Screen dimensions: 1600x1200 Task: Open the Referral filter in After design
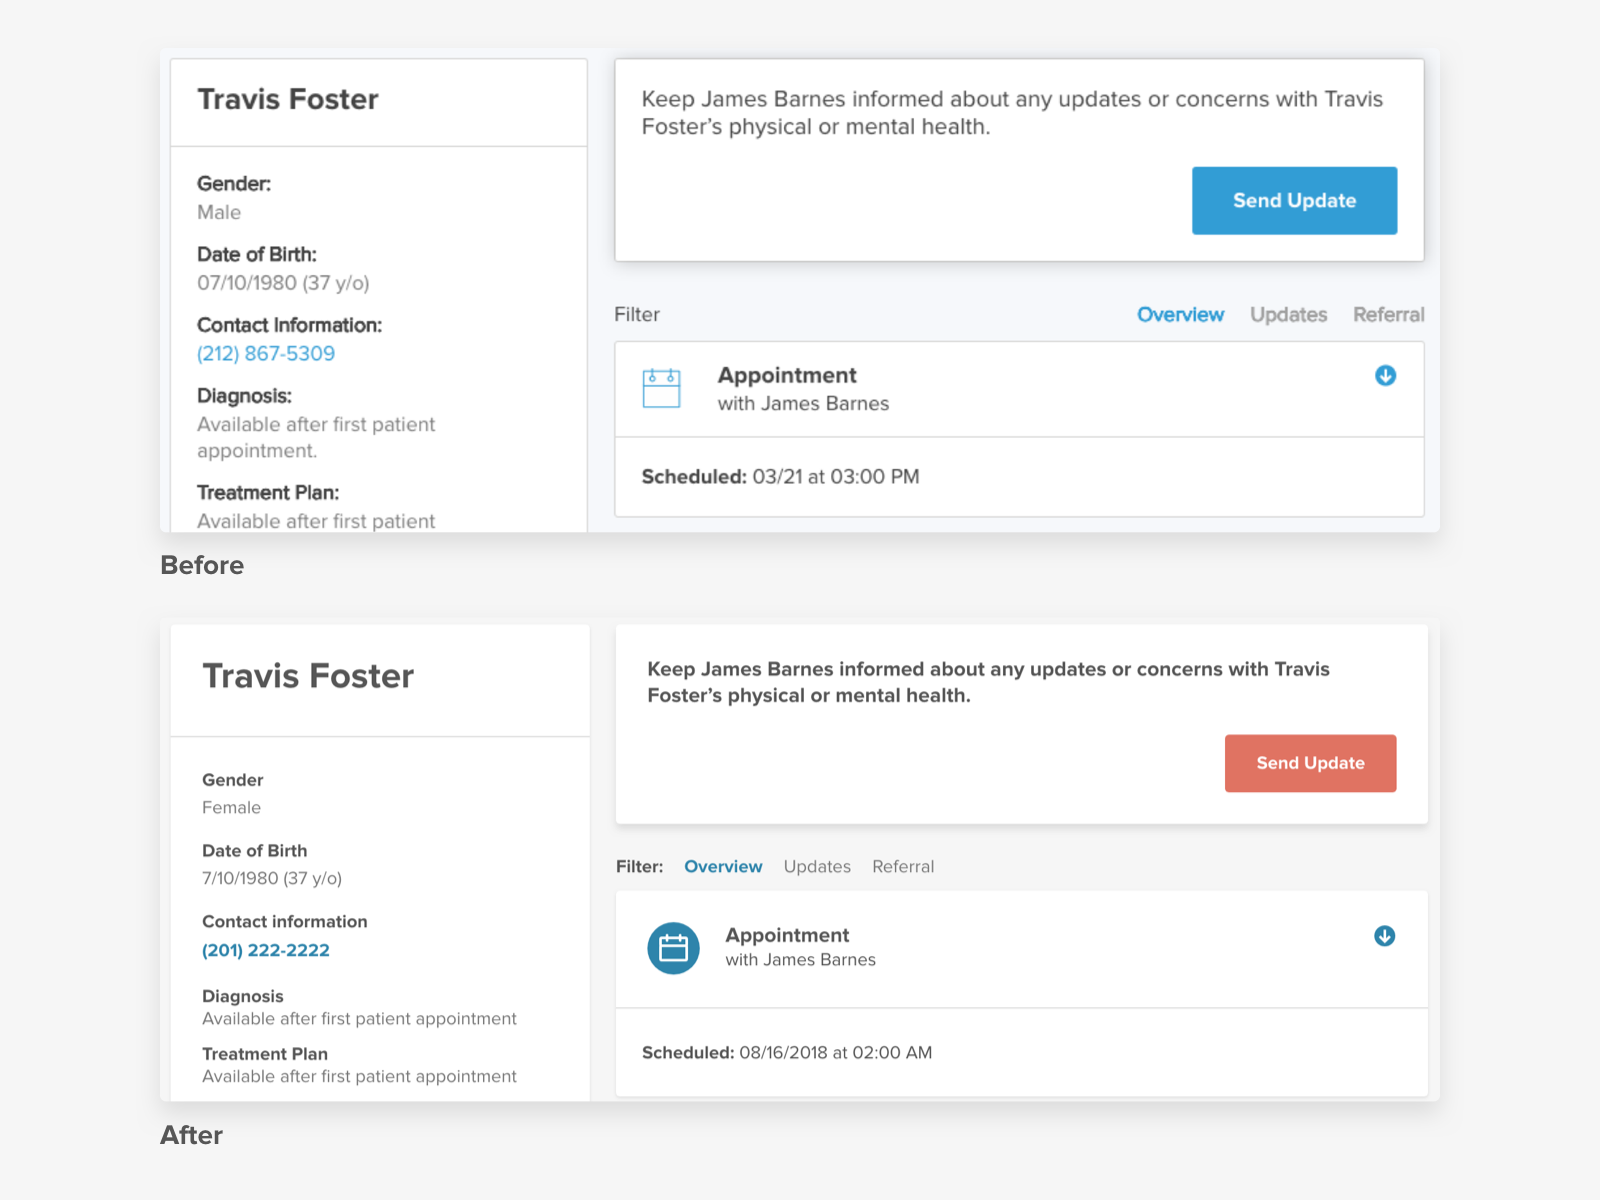coord(903,867)
